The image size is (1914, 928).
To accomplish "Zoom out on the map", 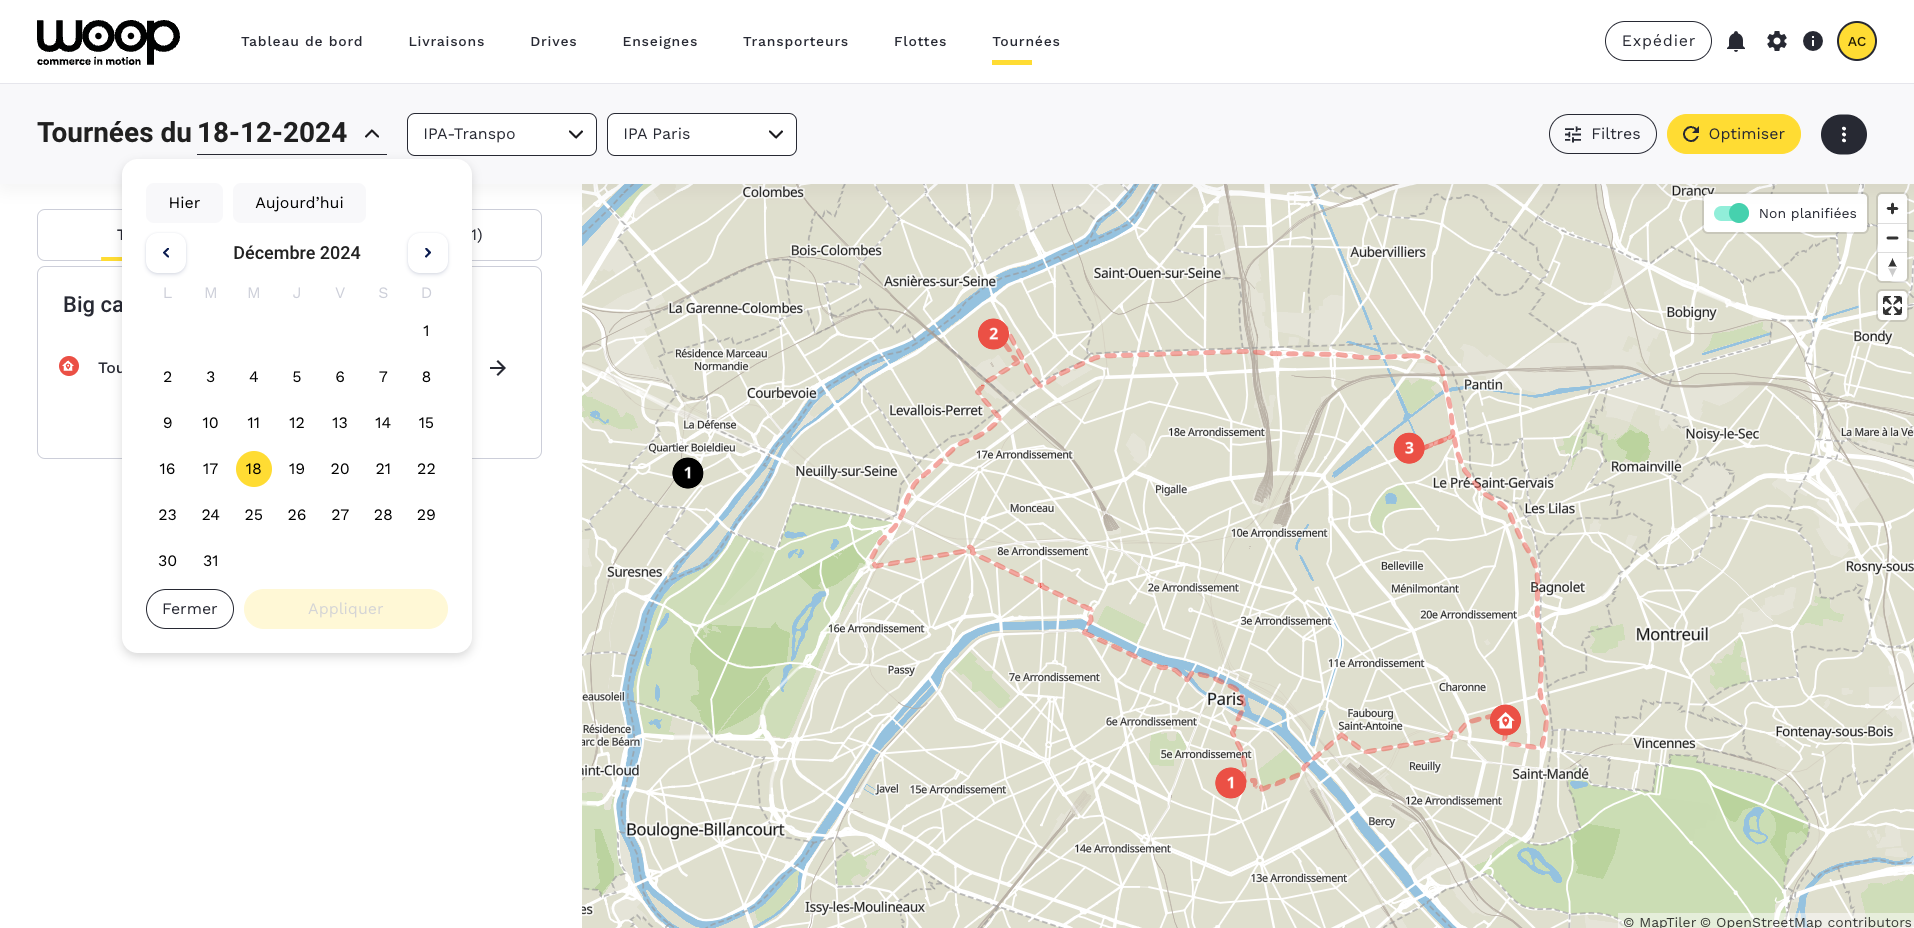I will [1891, 238].
